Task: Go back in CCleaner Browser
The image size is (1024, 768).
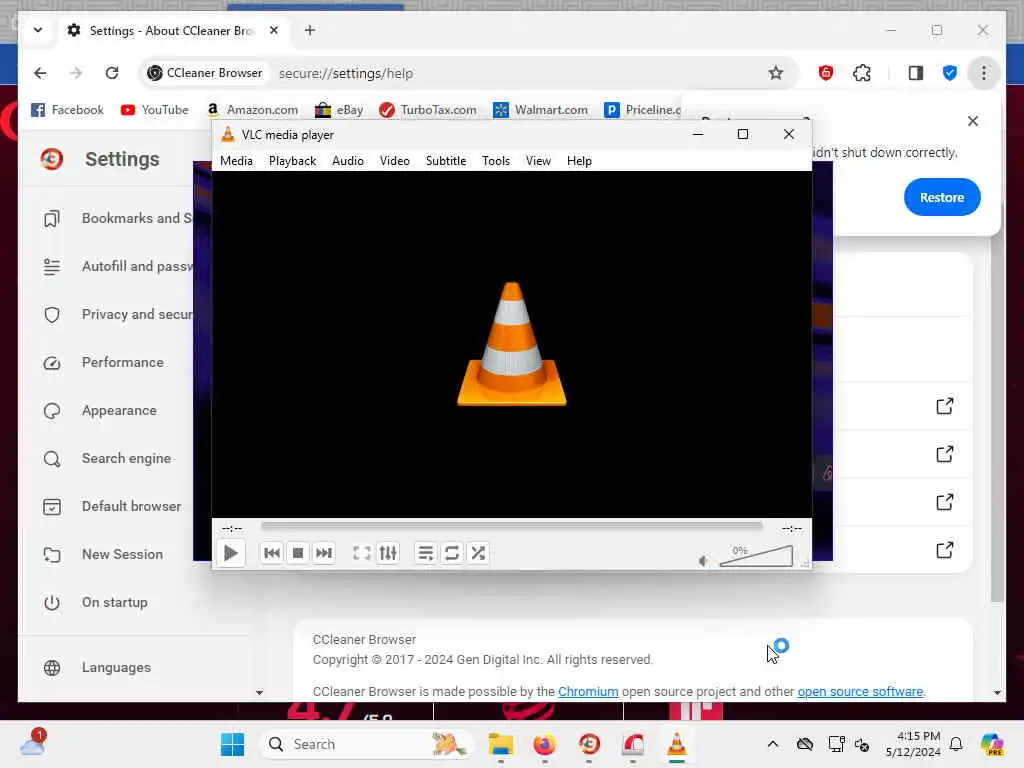Action: point(40,73)
